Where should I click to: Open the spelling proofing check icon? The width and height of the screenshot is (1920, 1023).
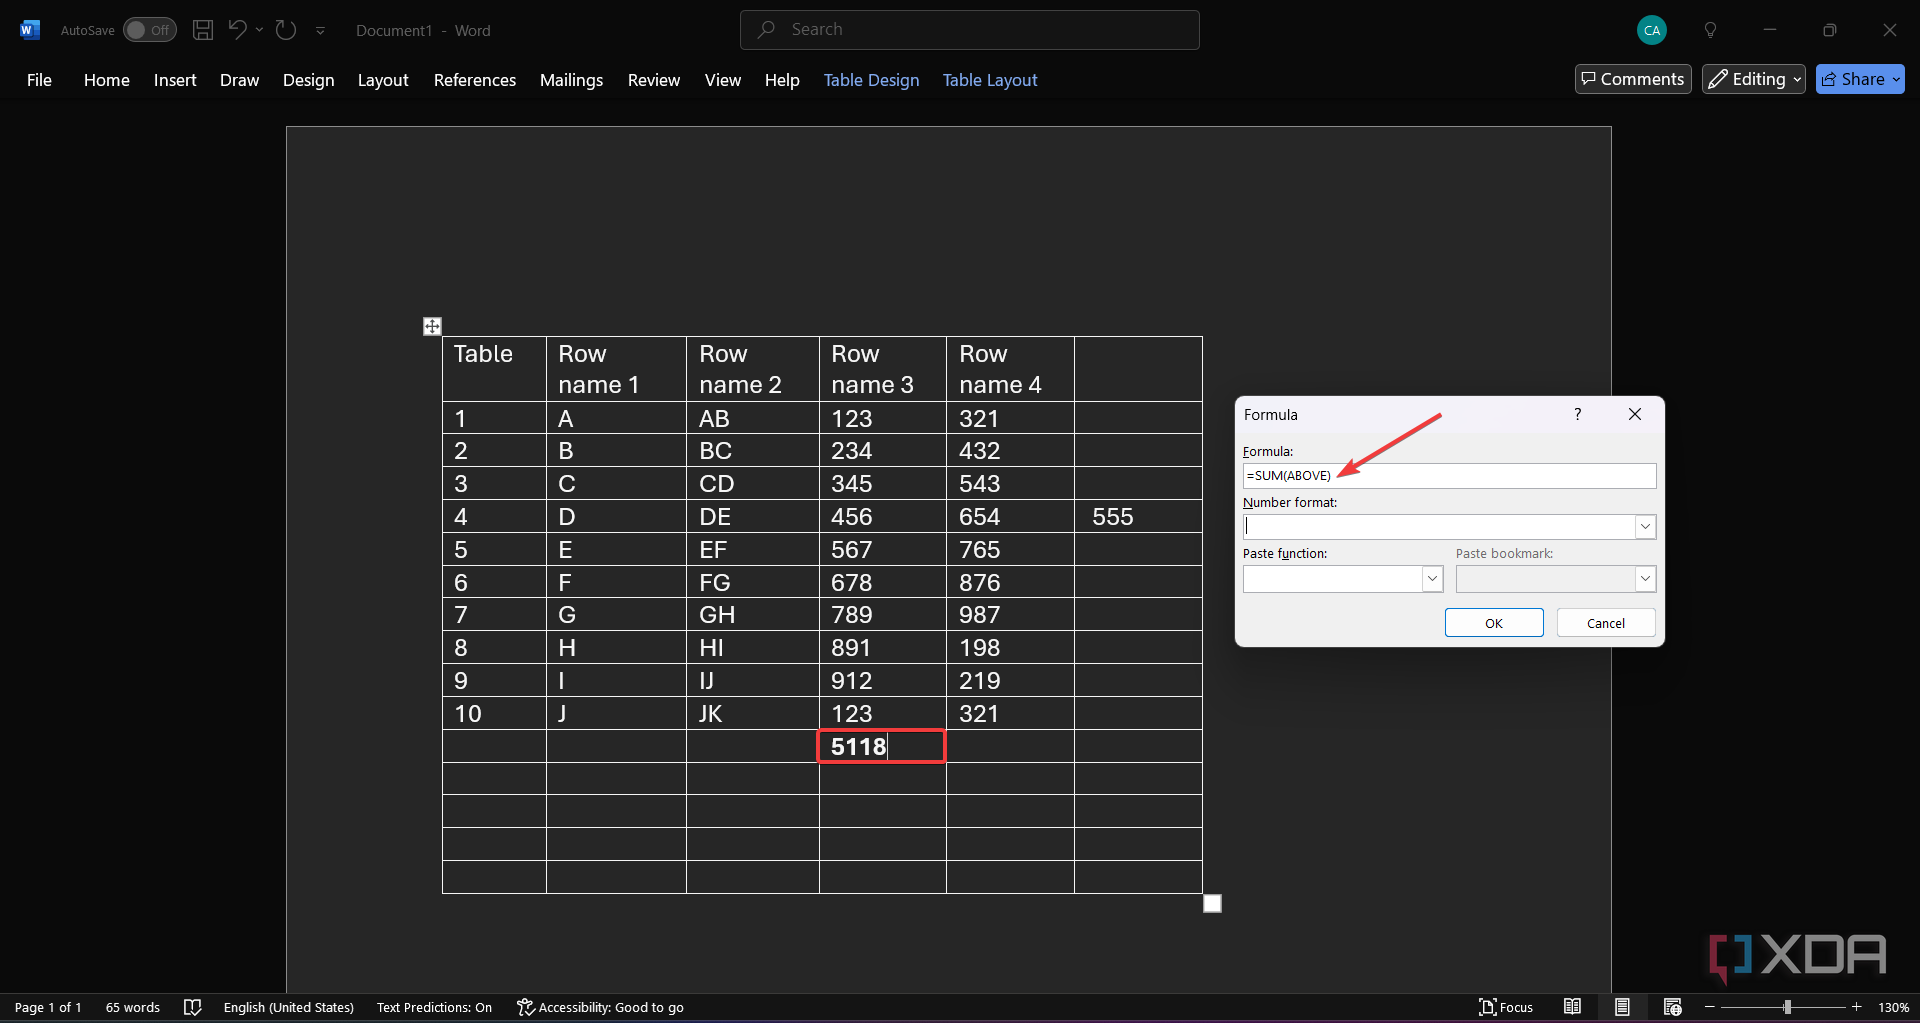tap(193, 1007)
